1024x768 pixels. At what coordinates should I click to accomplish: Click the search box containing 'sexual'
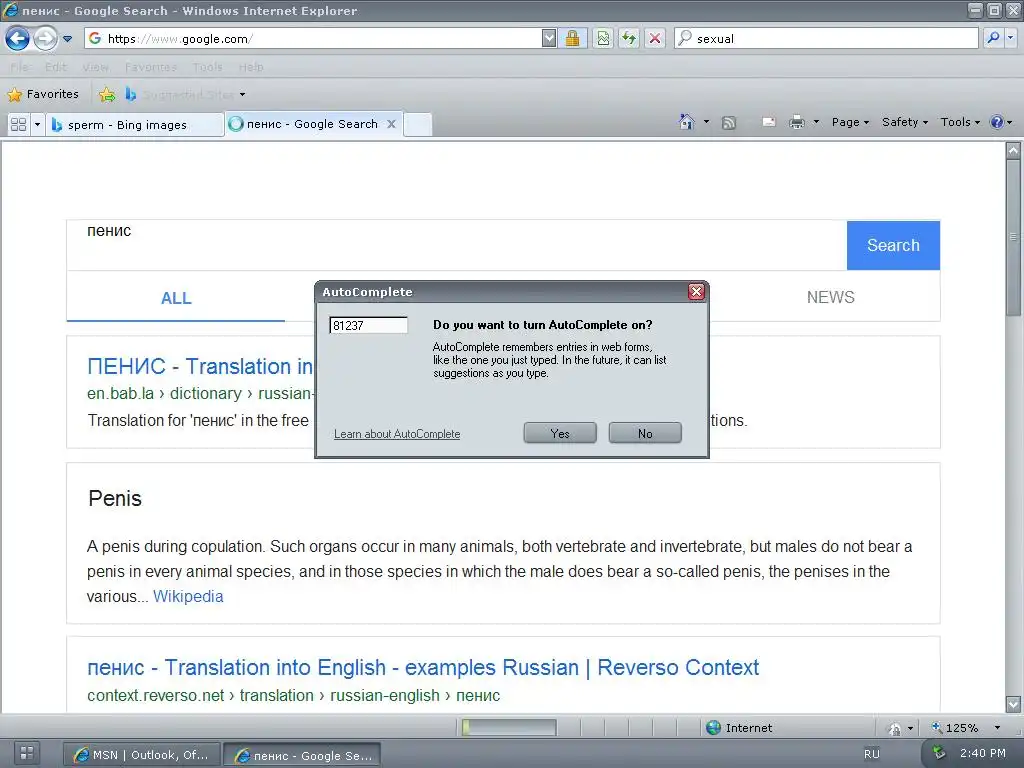click(827, 39)
